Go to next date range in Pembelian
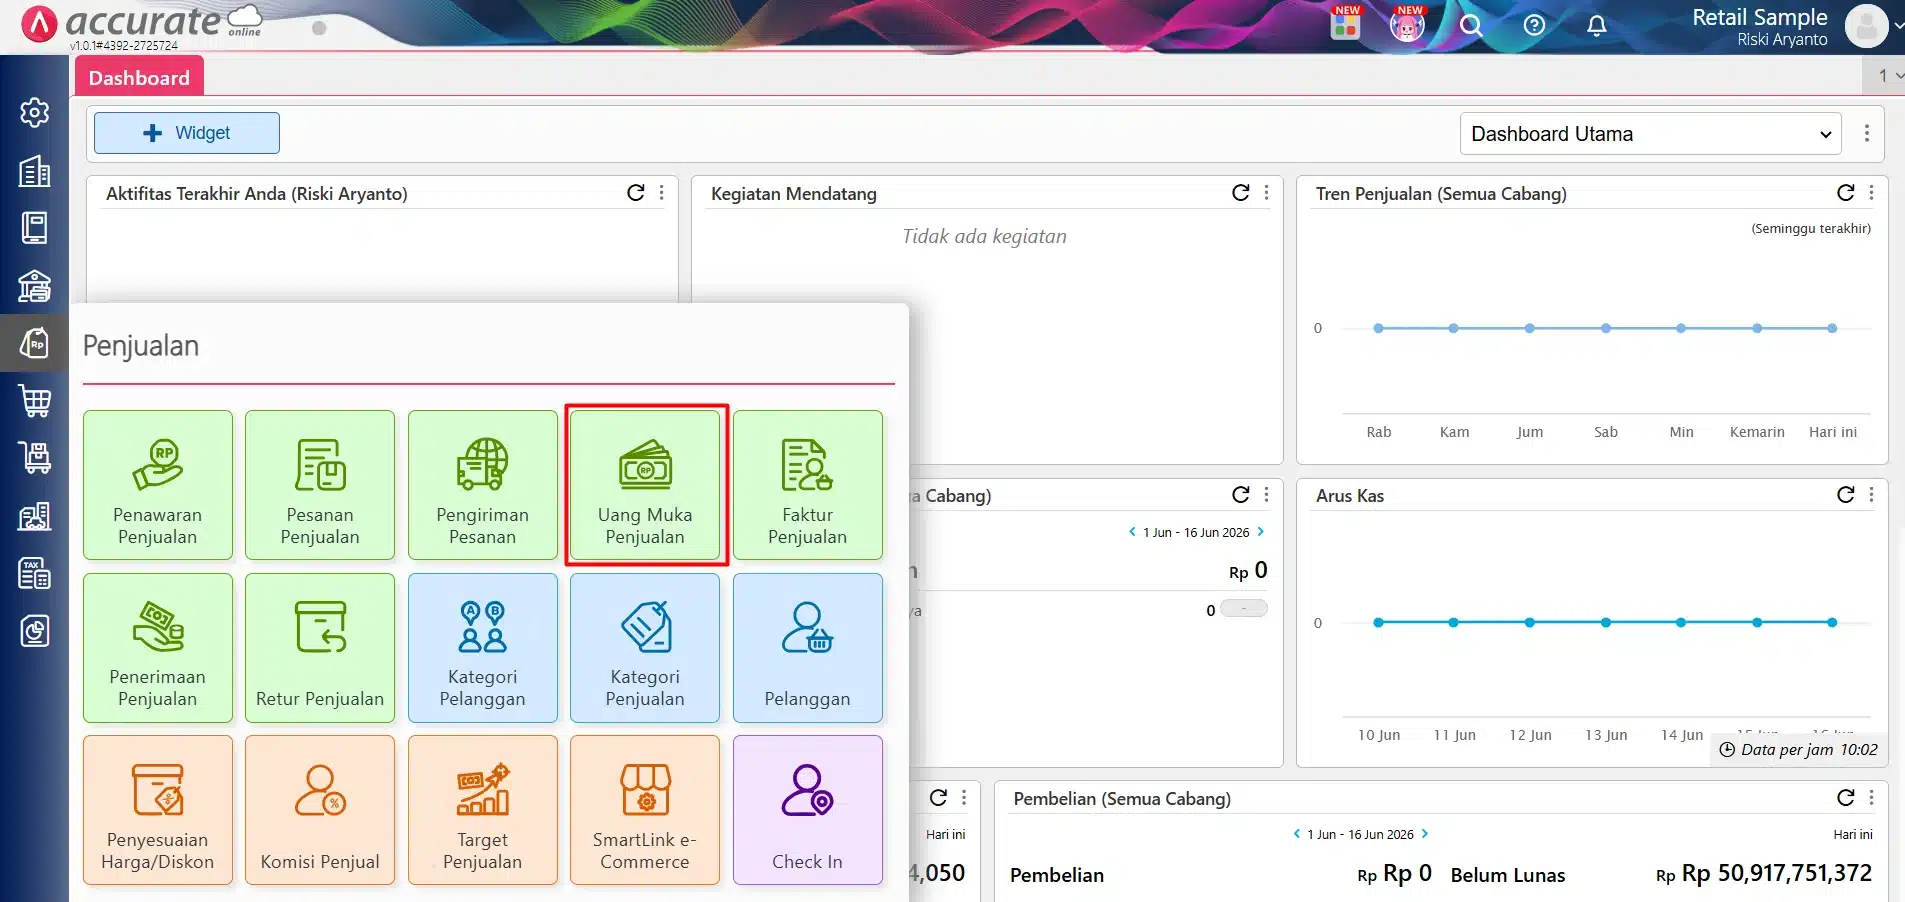This screenshot has height=902, width=1905. click(x=1425, y=834)
